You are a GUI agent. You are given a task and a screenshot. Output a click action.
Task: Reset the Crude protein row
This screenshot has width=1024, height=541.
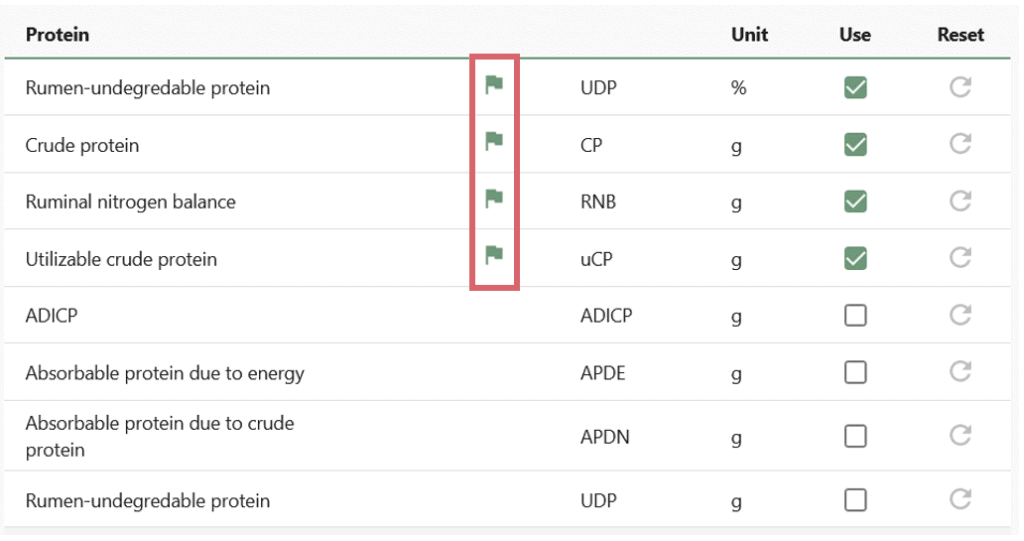click(960, 144)
